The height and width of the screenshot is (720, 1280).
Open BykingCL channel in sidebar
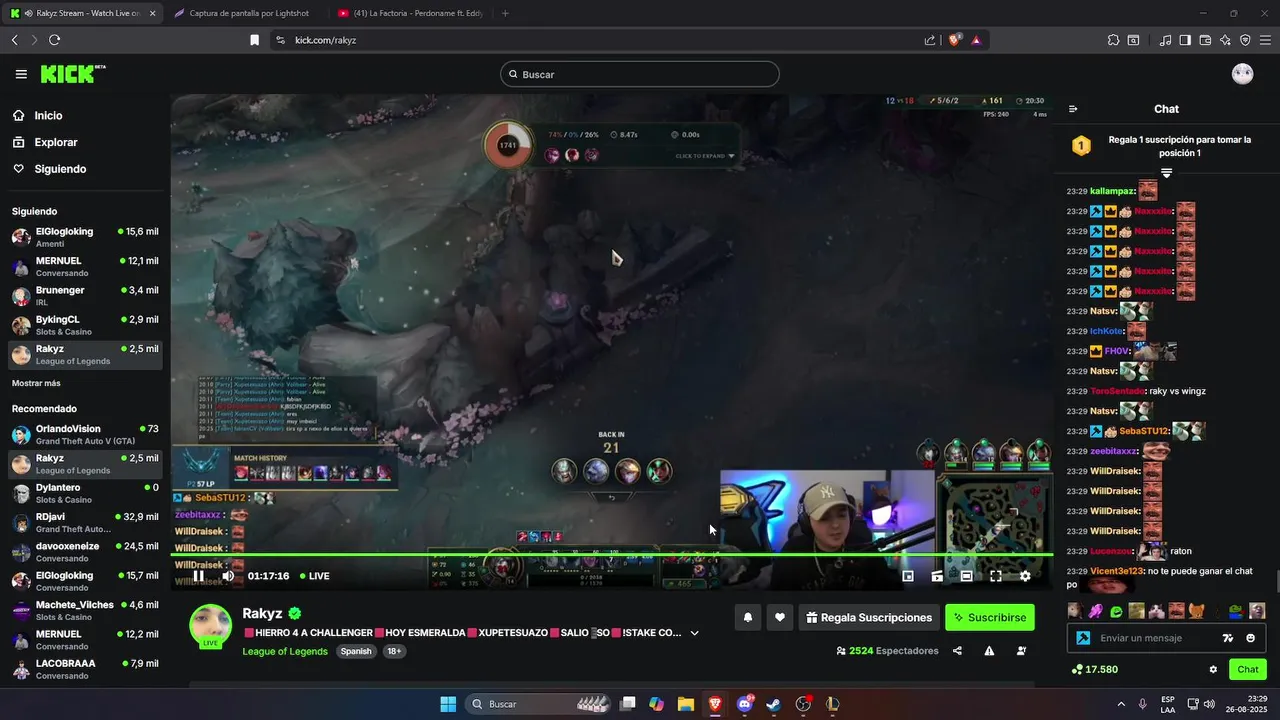(x=85, y=325)
